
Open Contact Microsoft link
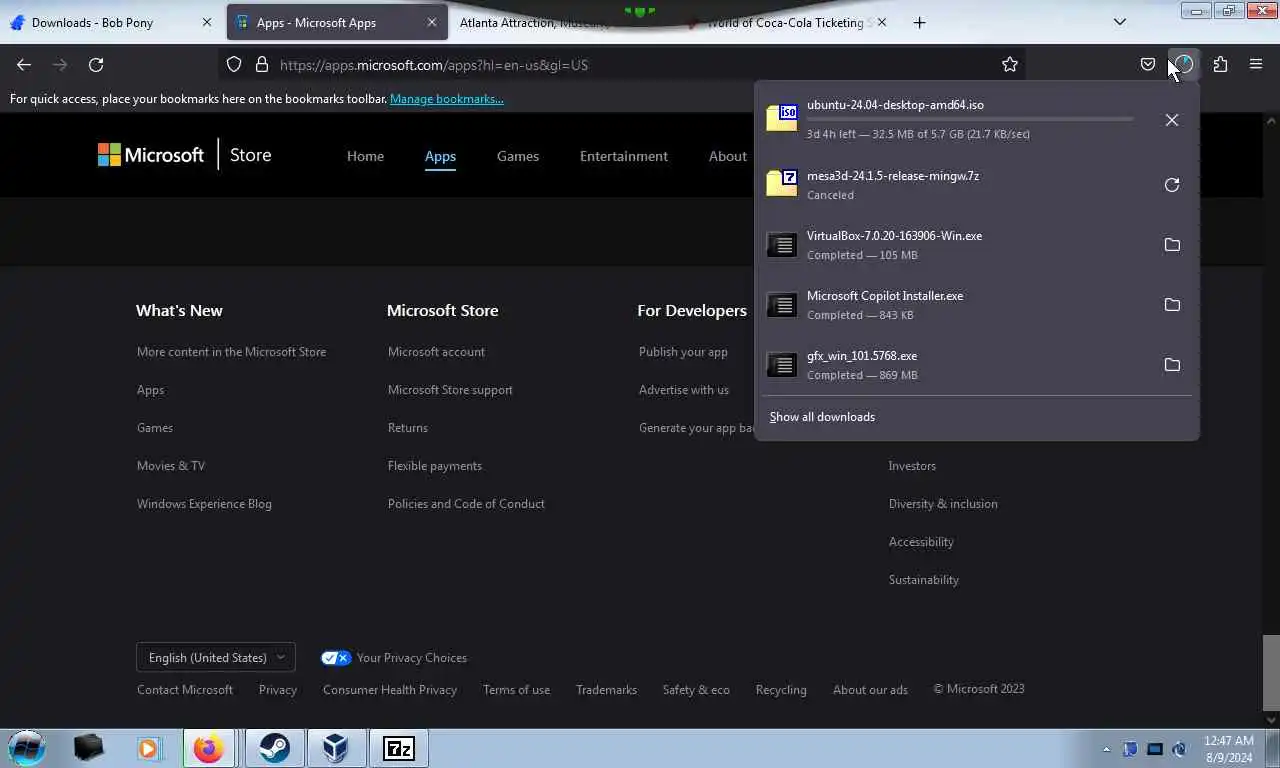[185, 690]
